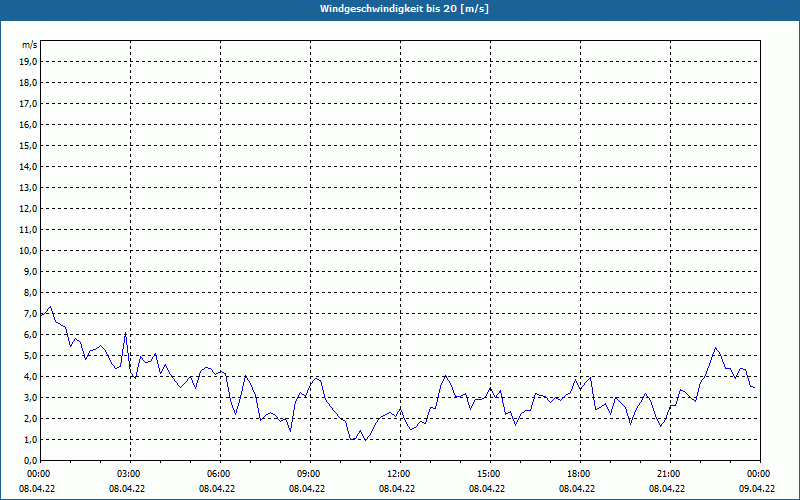The width and height of the screenshot is (800, 500).
Task: Choose the 9,0 y-axis label
Action: [x=31, y=271]
